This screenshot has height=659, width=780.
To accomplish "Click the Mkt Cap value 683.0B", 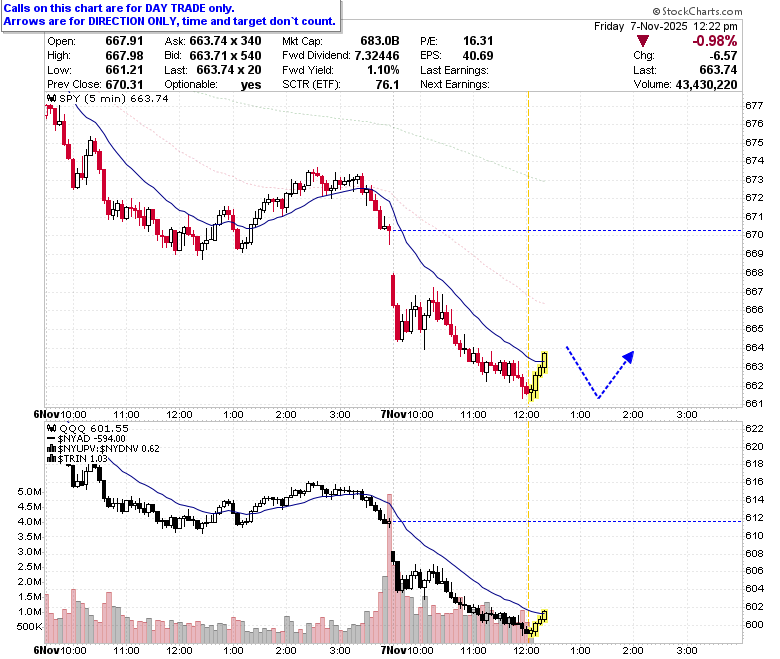I will (x=380, y=41).
